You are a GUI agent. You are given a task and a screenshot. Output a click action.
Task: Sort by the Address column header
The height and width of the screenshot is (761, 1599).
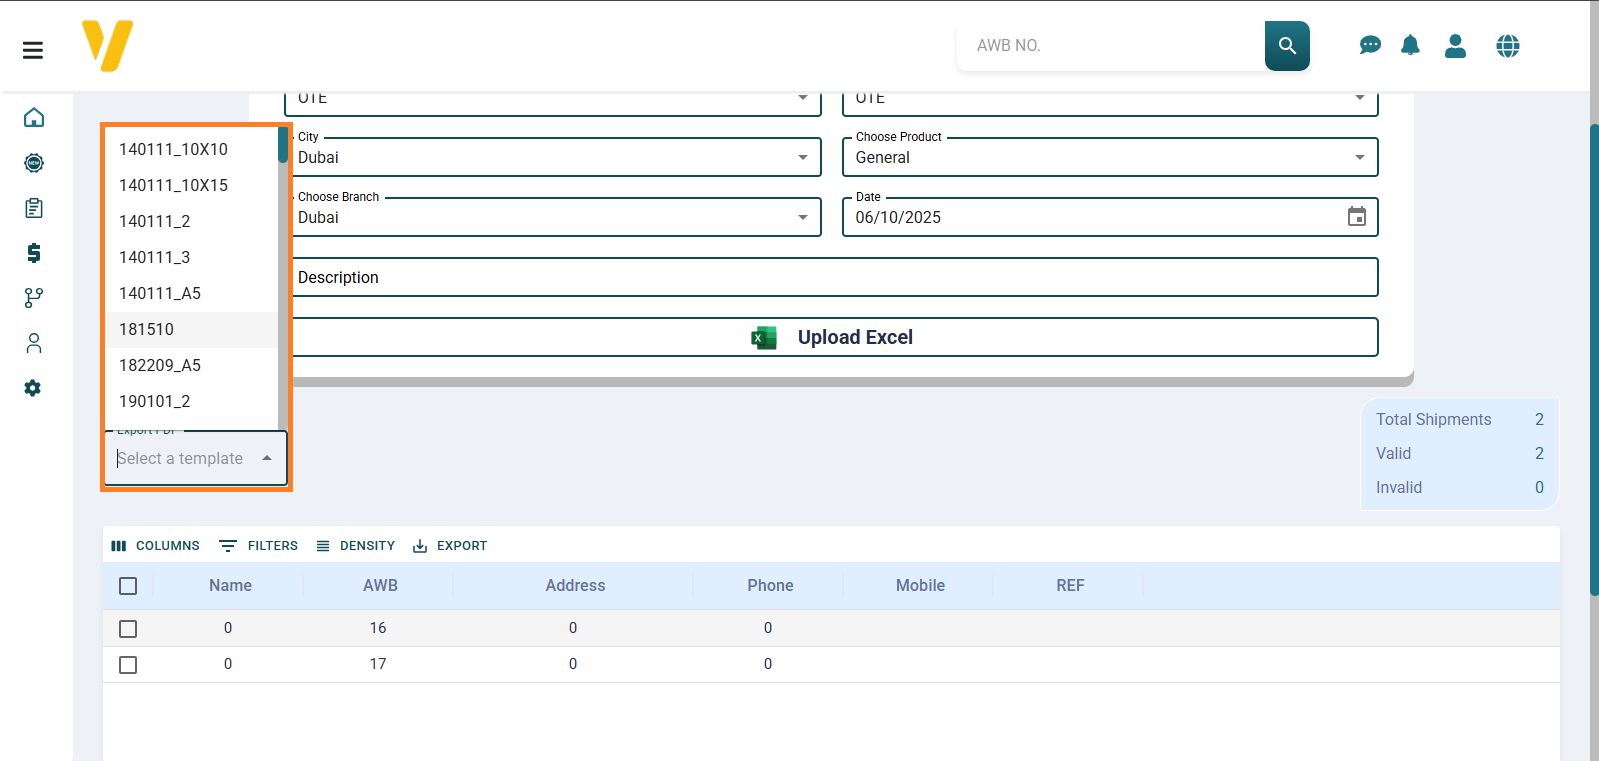[575, 586]
